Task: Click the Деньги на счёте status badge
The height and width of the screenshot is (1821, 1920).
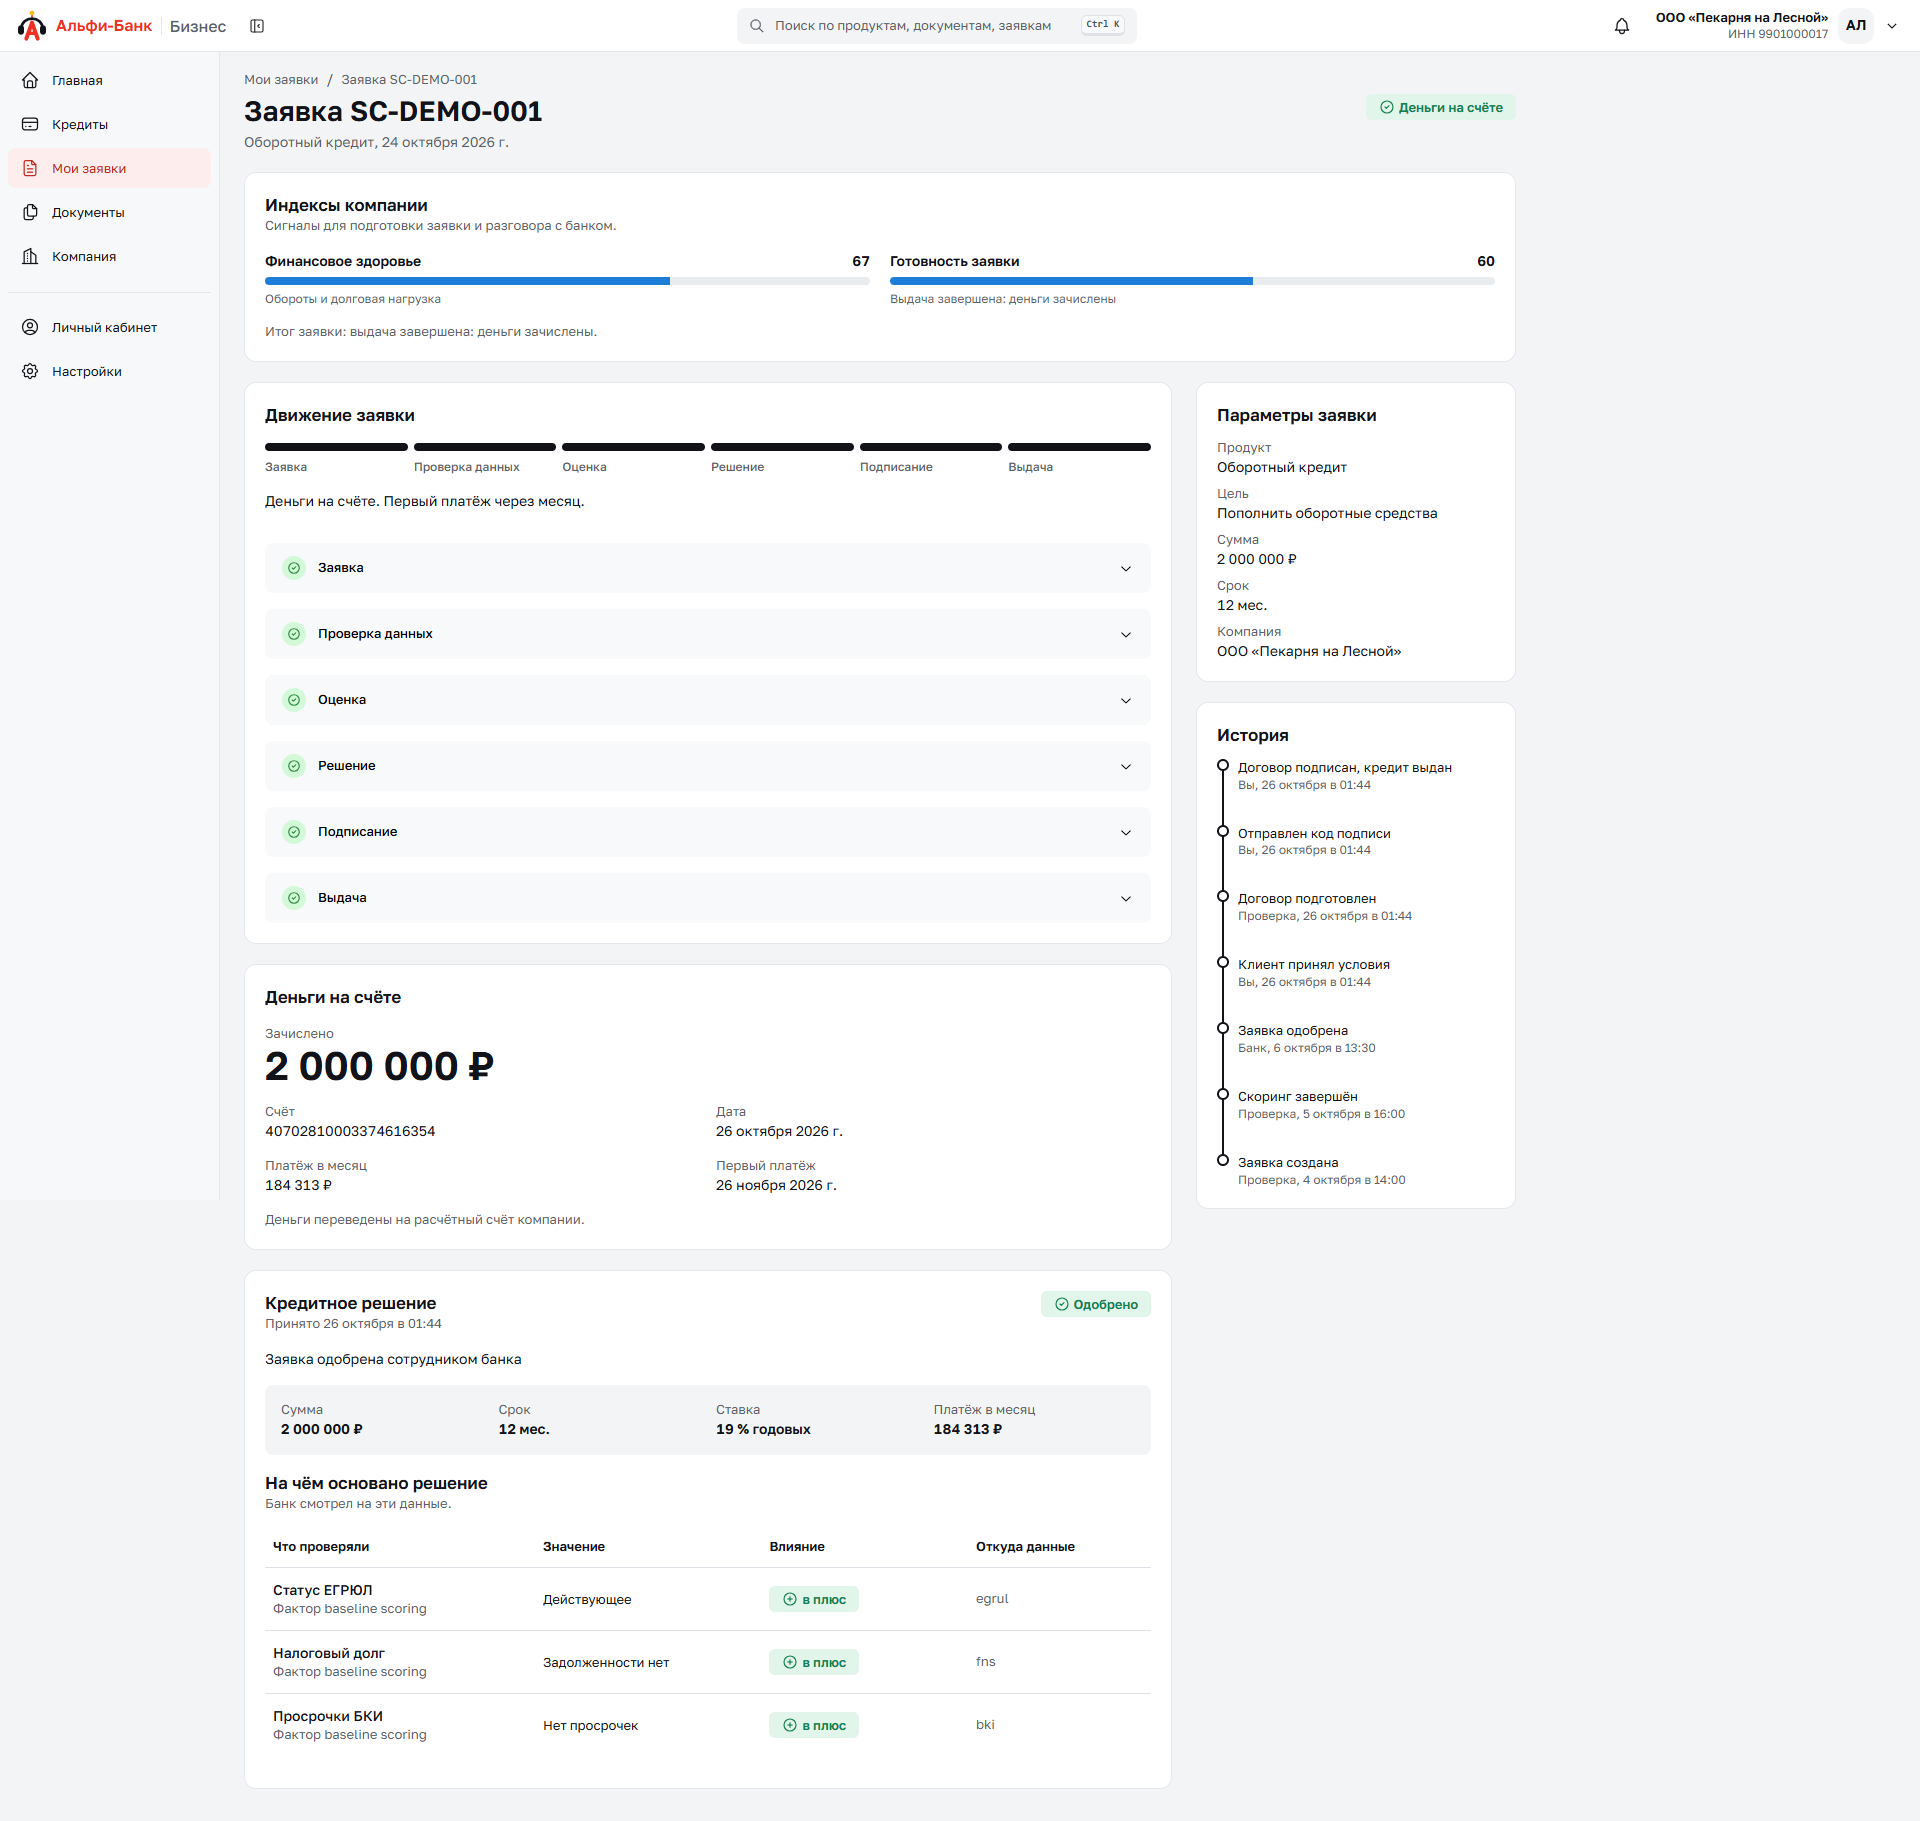Action: (x=1441, y=107)
